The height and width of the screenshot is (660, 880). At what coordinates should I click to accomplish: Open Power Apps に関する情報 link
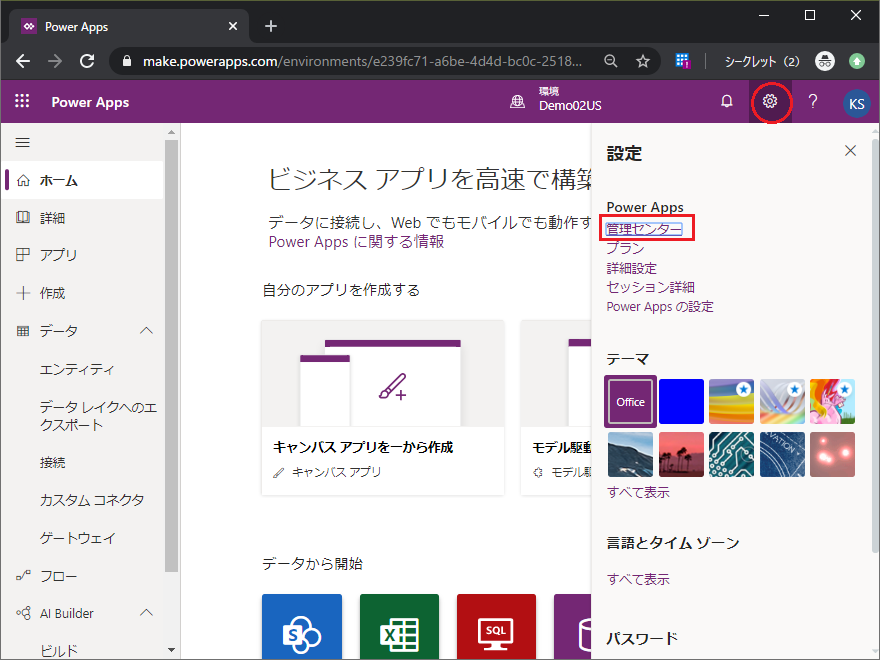point(356,242)
